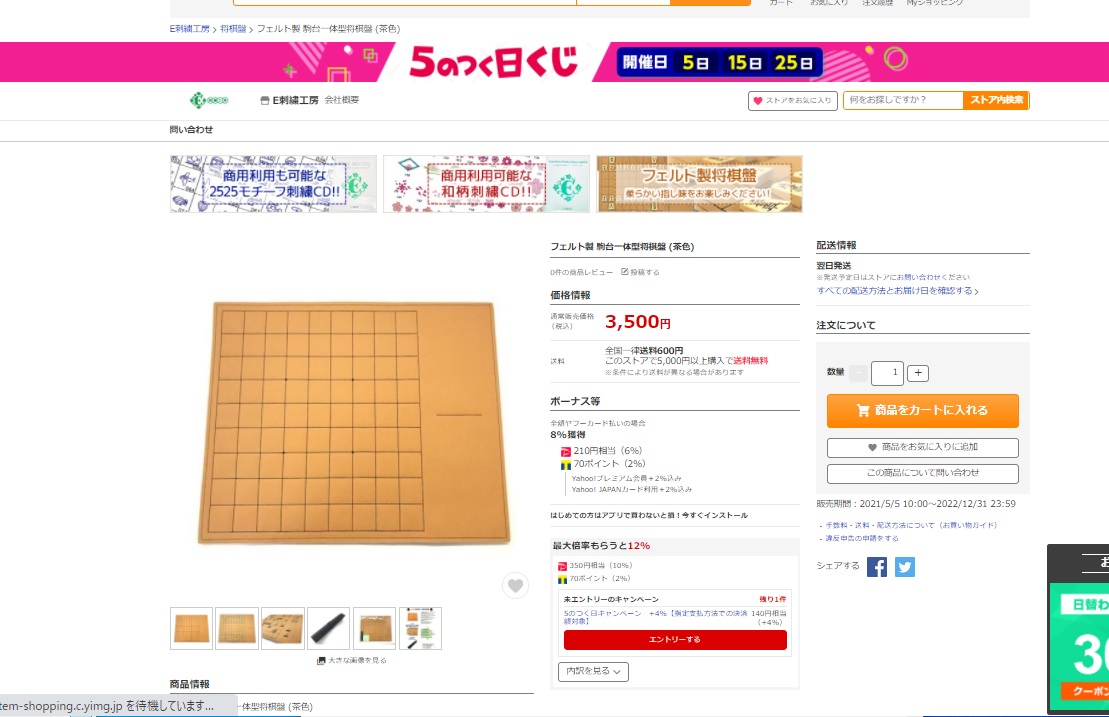
Task: Open felt shogi board banner
Action: [x=699, y=184]
